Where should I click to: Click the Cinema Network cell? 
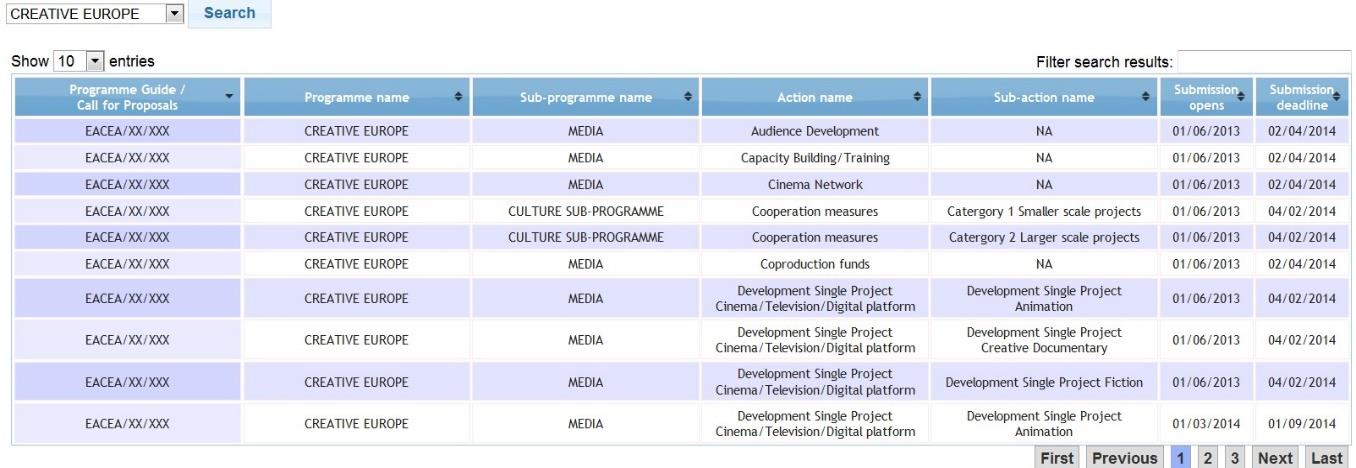pyautogui.click(x=814, y=184)
